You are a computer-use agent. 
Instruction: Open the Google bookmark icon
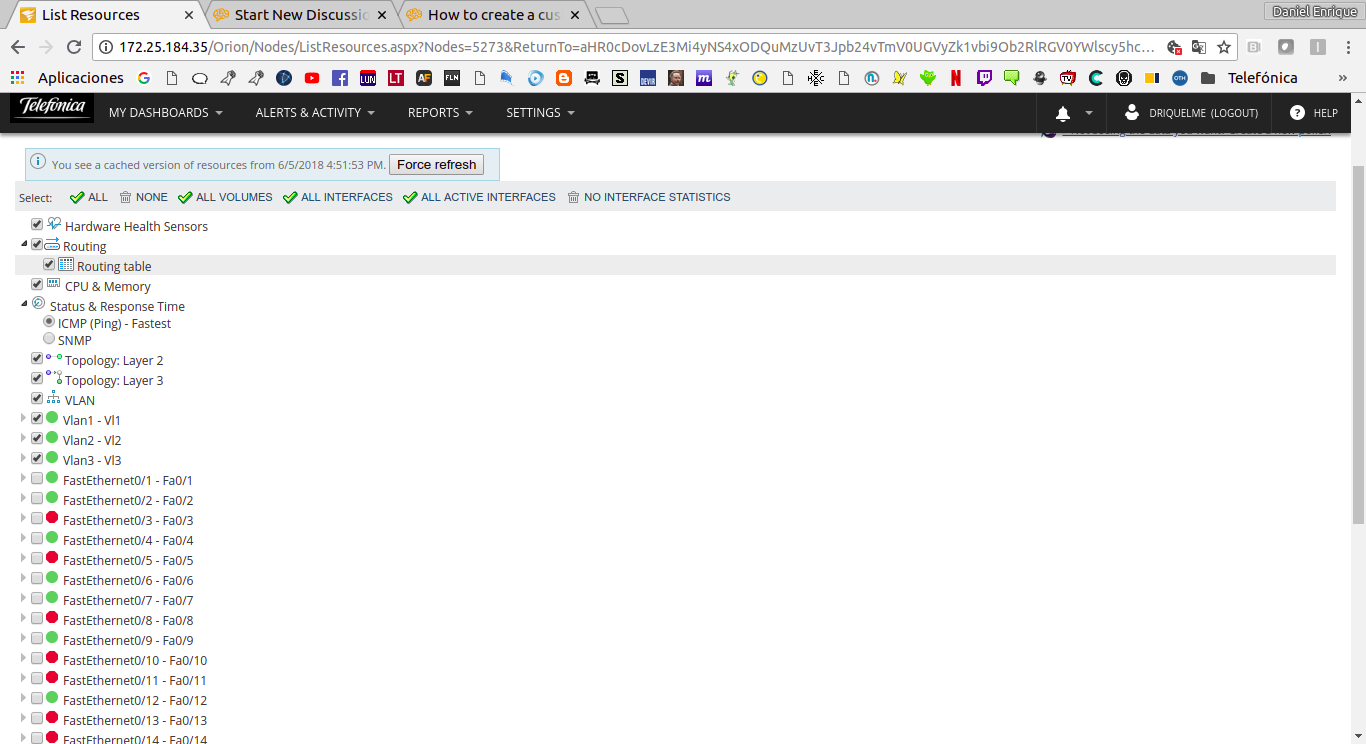tap(144, 78)
